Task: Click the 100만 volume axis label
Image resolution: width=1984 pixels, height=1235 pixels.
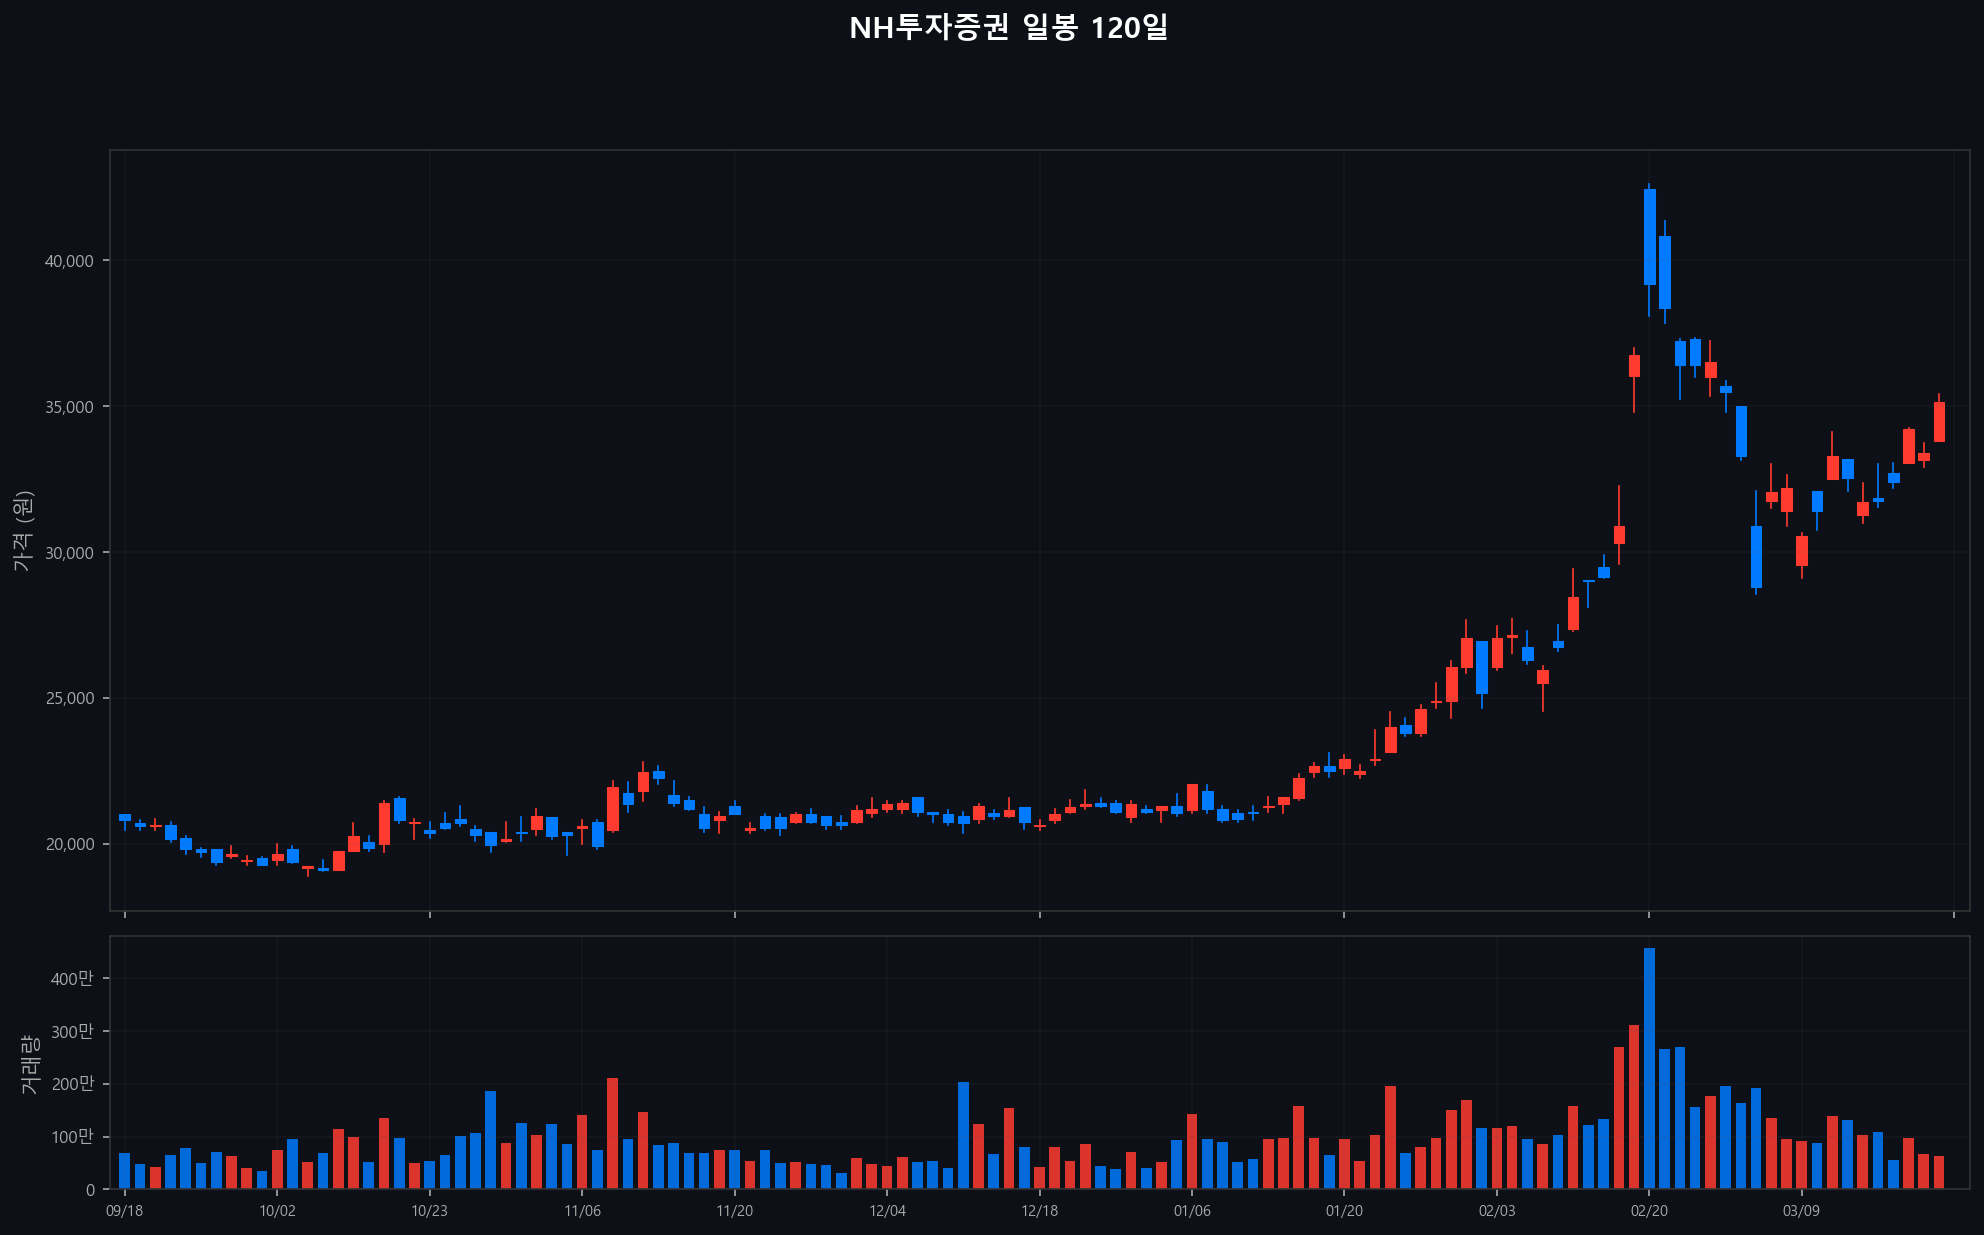Action: [x=72, y=1137]
